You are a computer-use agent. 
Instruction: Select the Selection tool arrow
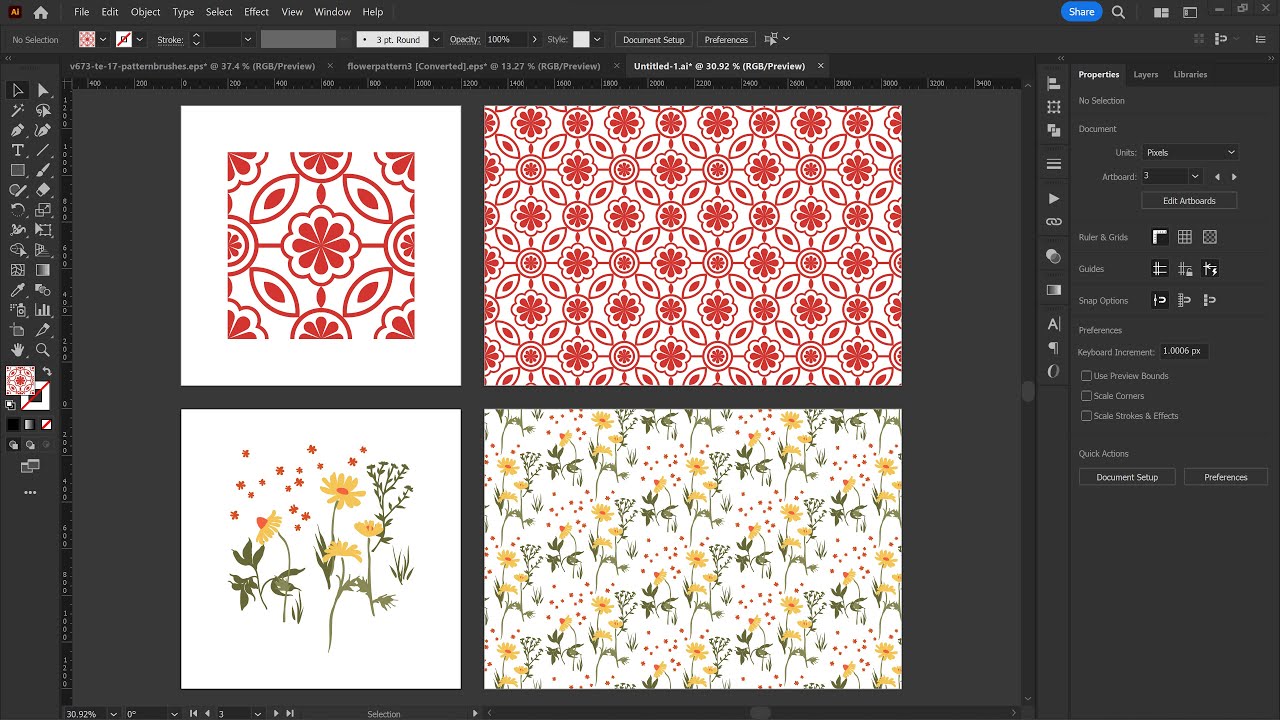tap(17, 90)
